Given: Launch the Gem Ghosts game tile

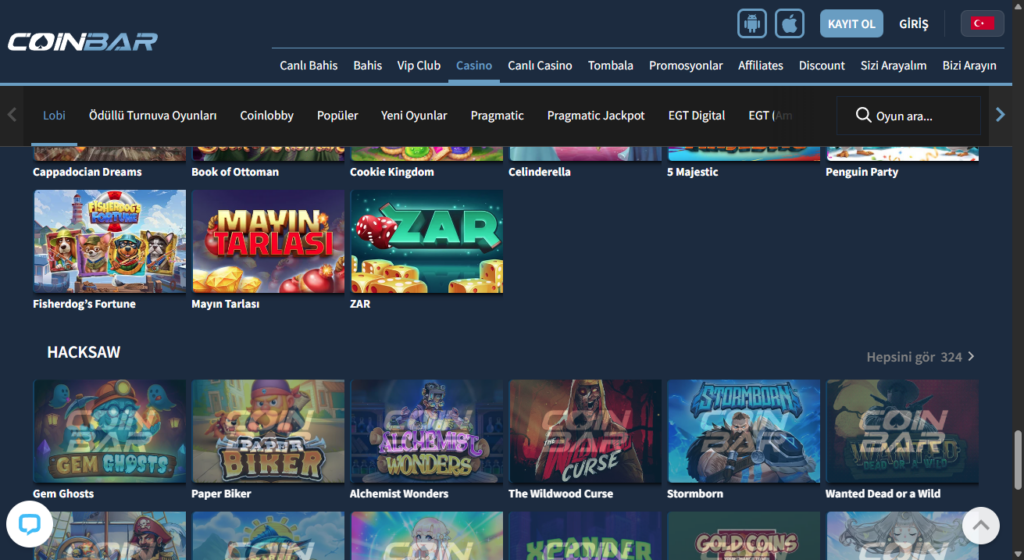Looking at the screenshot, I should pos(110,431).
